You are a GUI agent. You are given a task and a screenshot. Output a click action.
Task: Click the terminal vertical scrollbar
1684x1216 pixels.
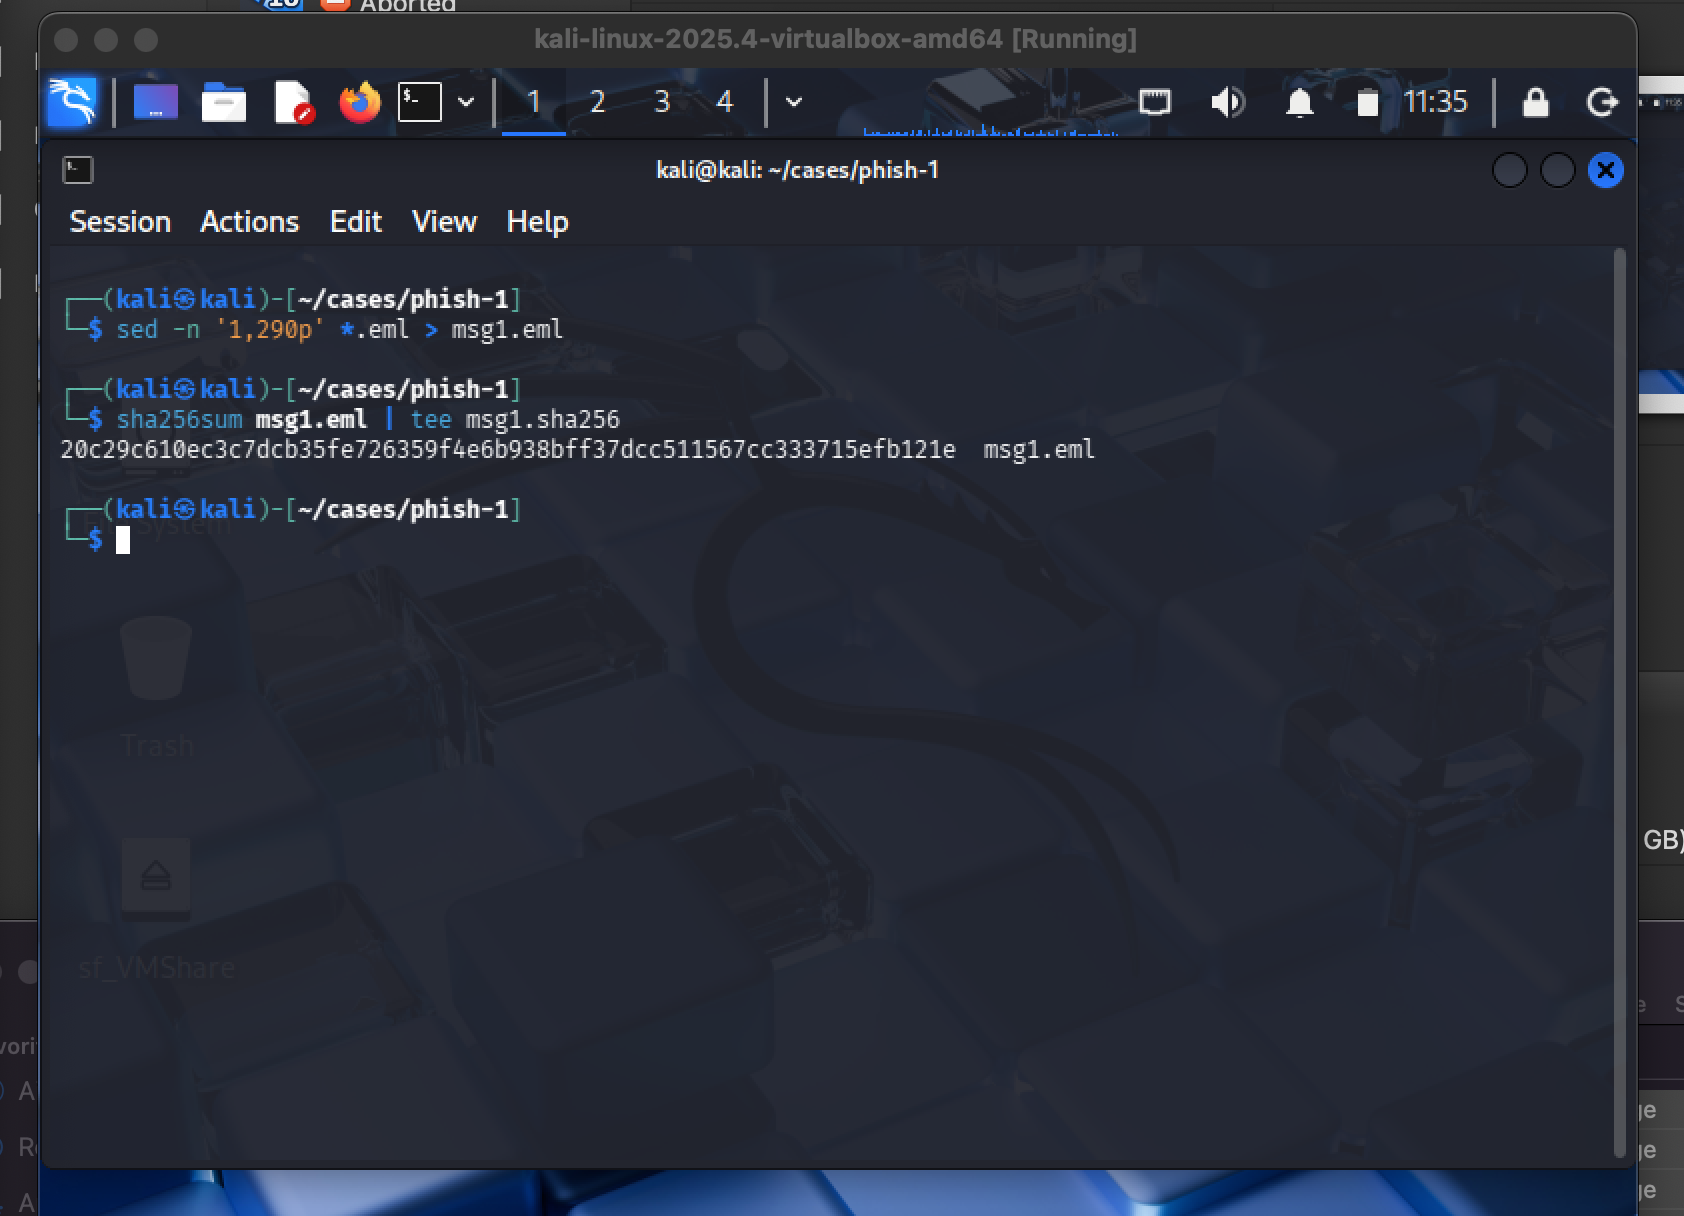pyautogui.click(x=1620, y=700)
